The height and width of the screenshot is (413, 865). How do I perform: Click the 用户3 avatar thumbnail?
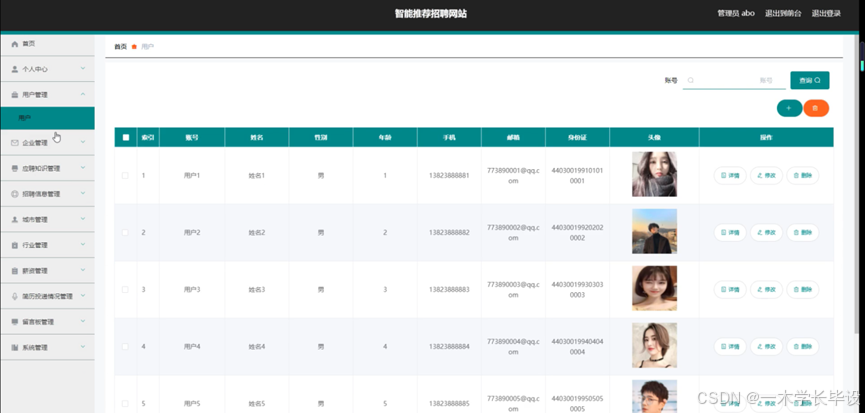coord(654,288)
